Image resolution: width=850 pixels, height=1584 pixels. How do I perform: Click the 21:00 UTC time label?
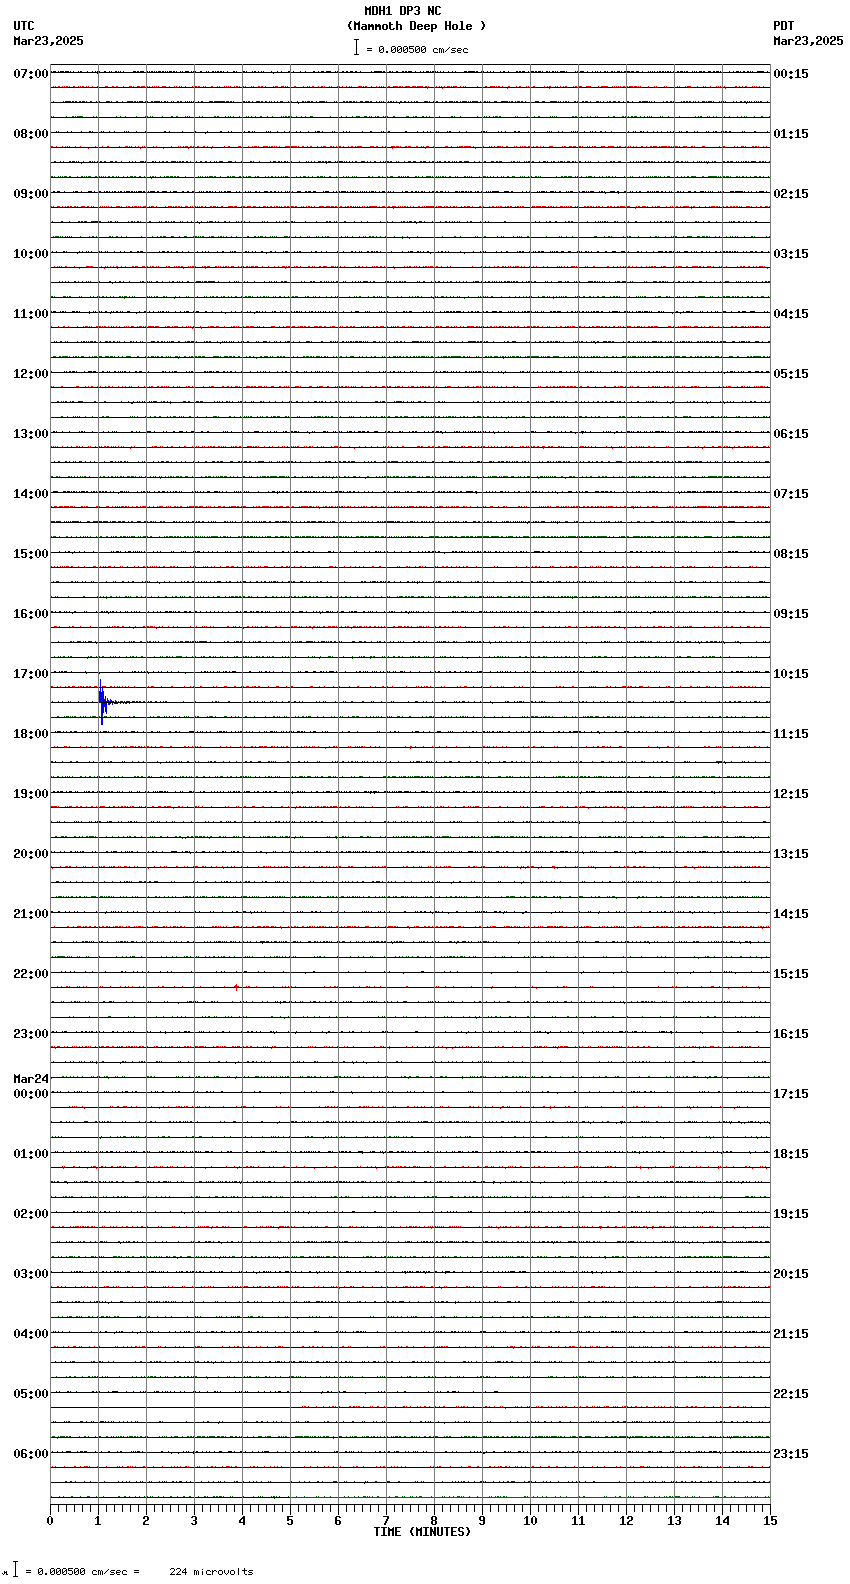tap(31, 914)
